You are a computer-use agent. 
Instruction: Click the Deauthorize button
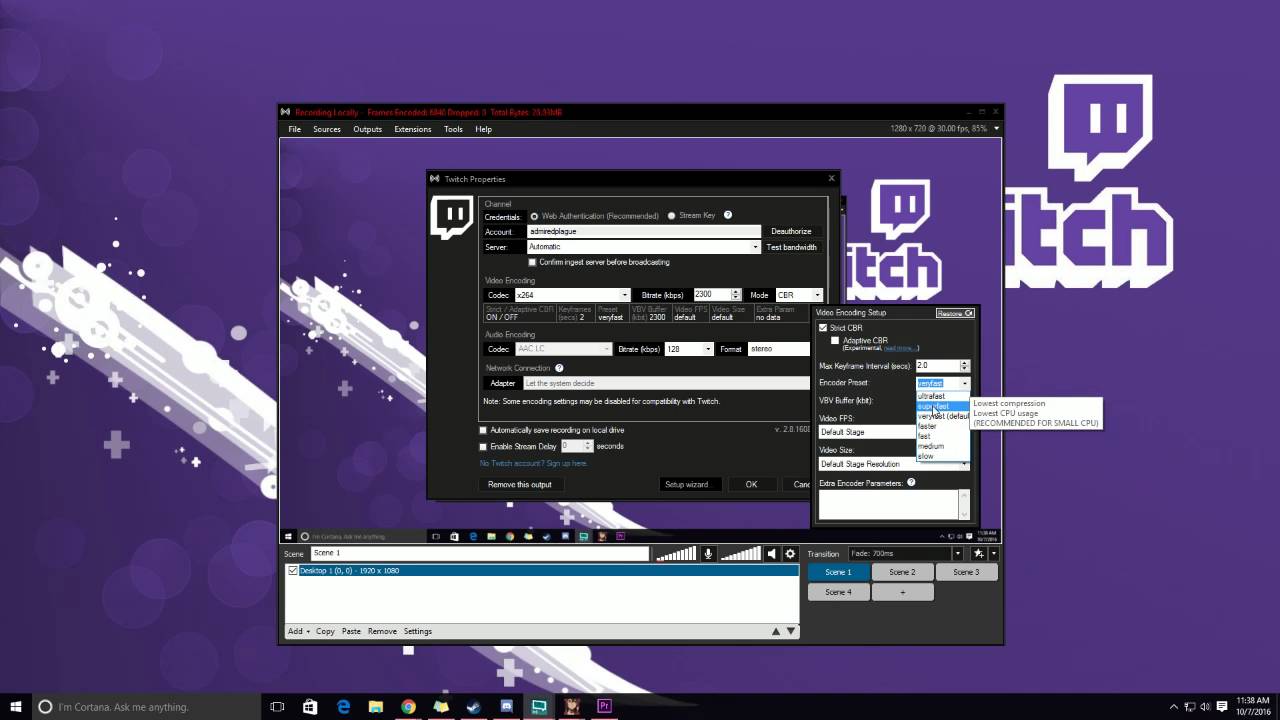click(x=791, y=231)
